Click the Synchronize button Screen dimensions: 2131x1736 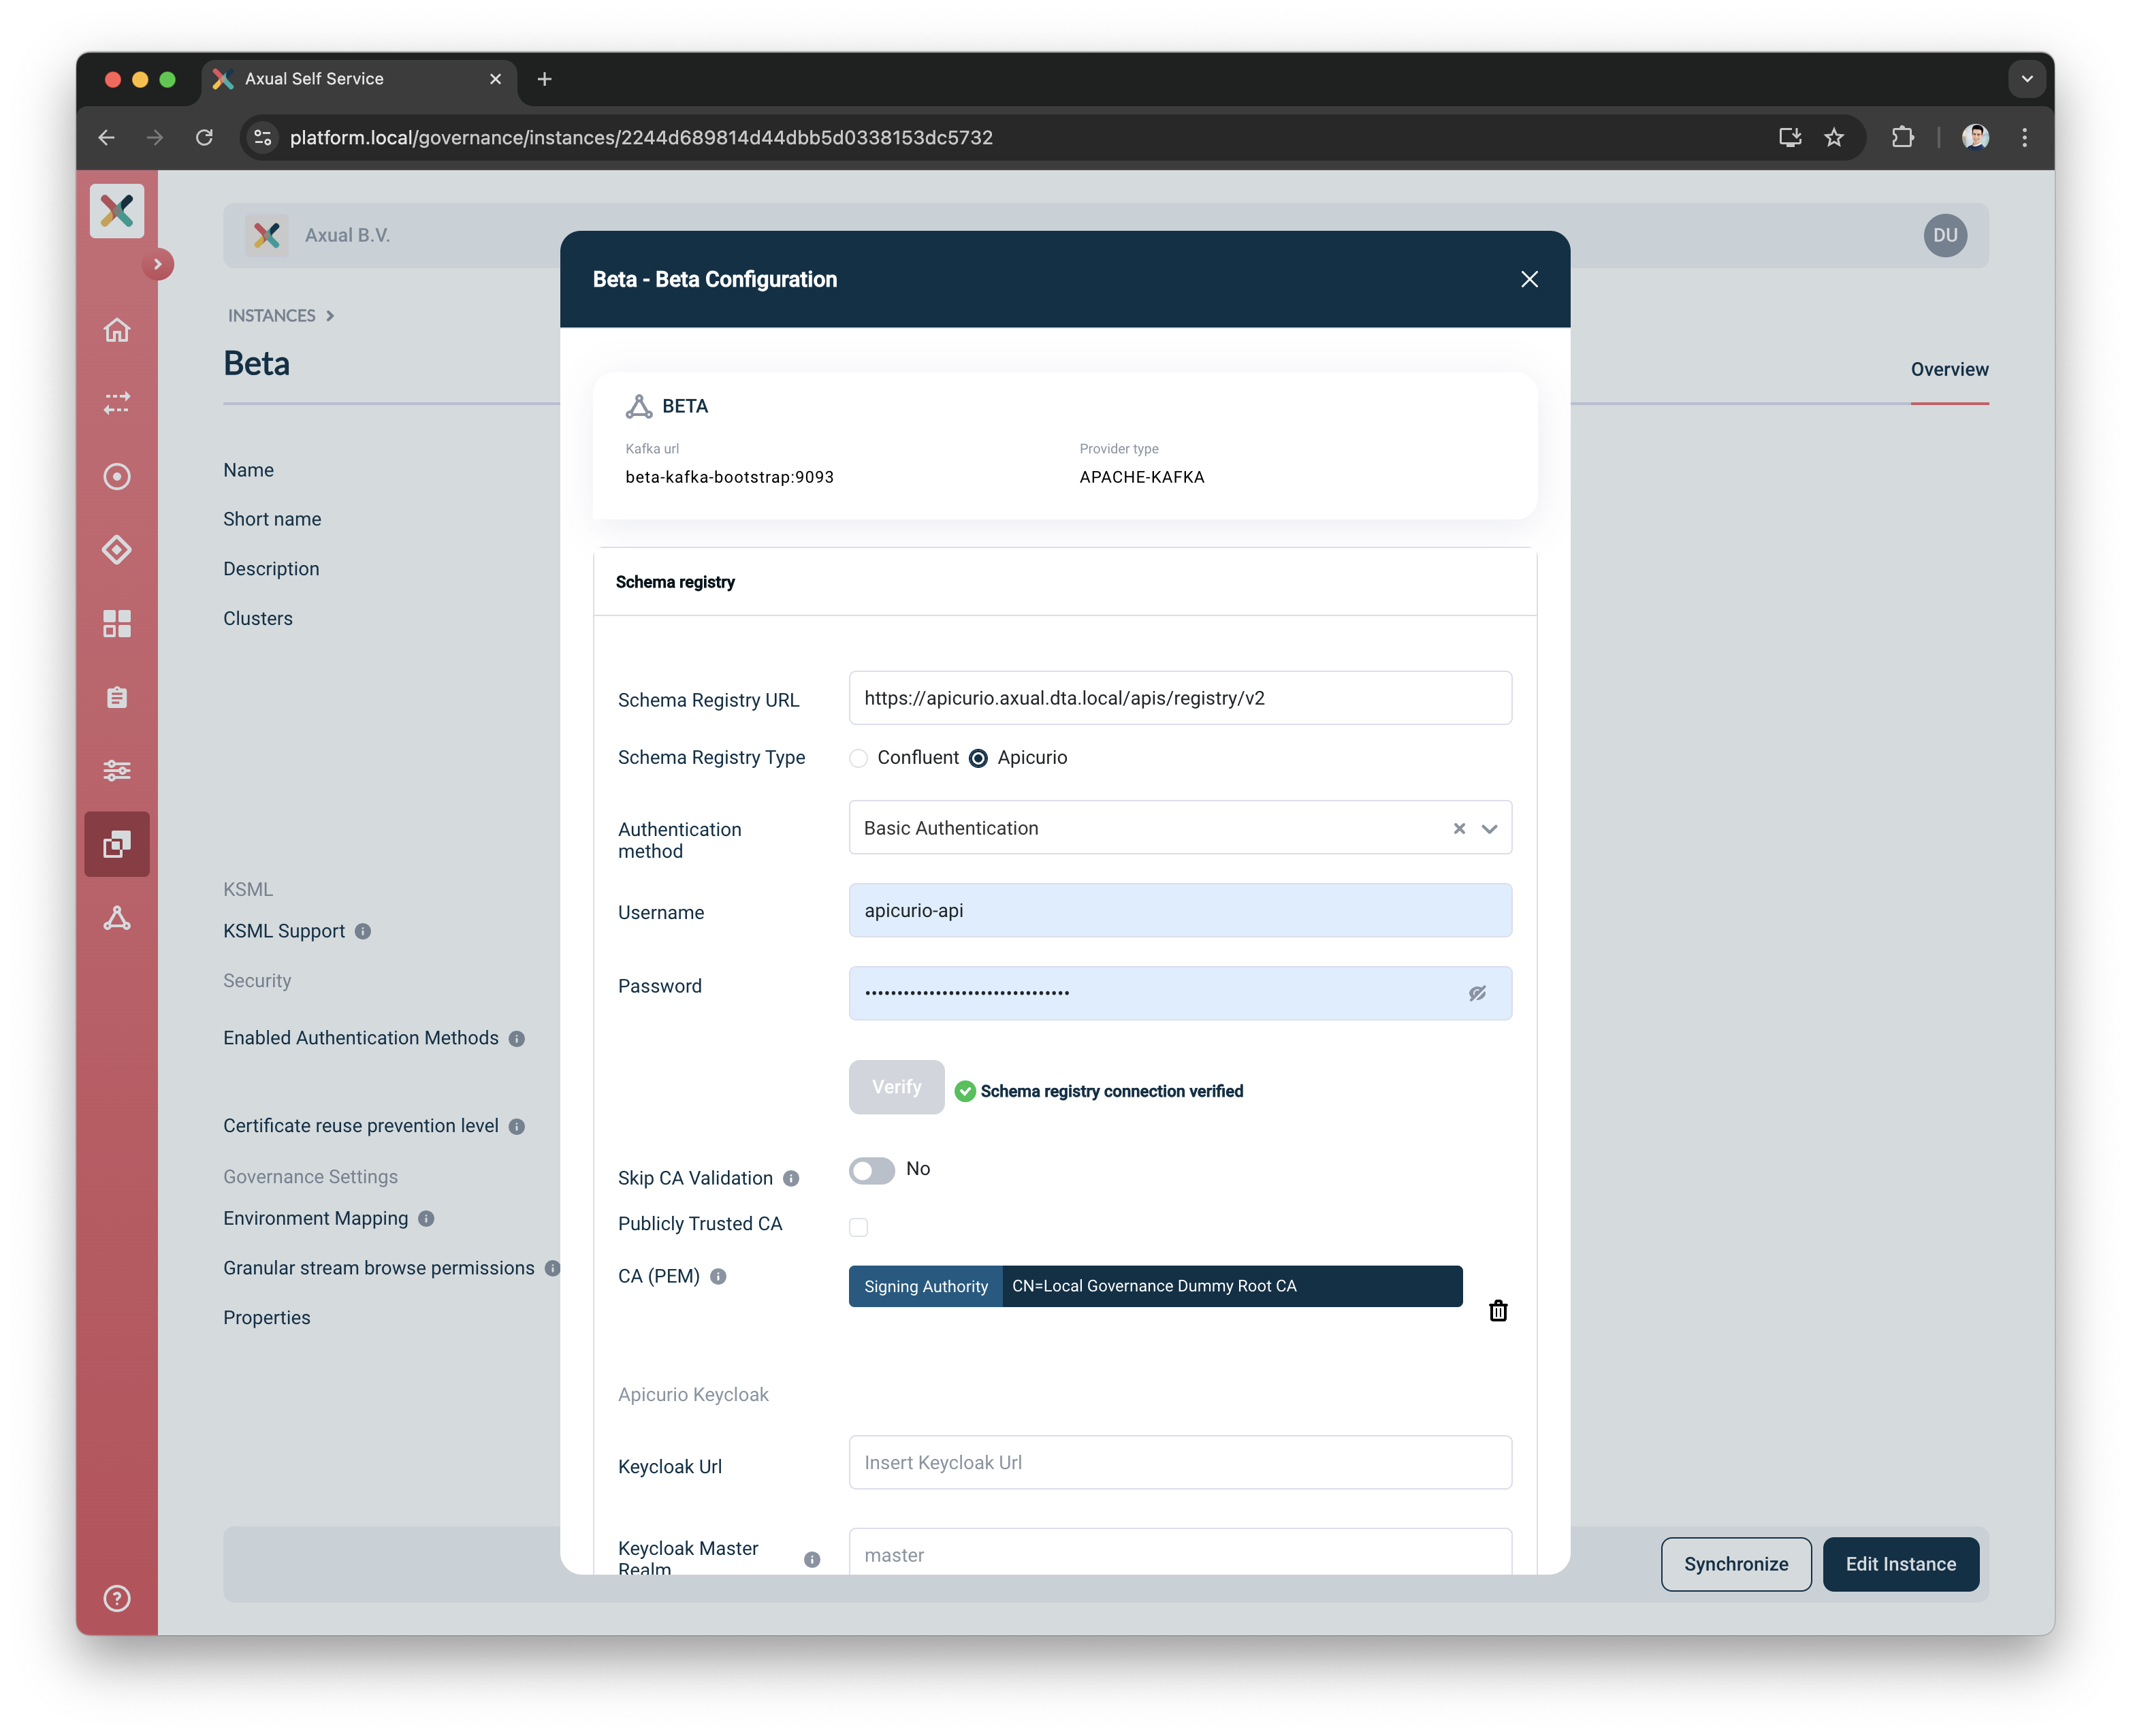coord(1735,1563)
